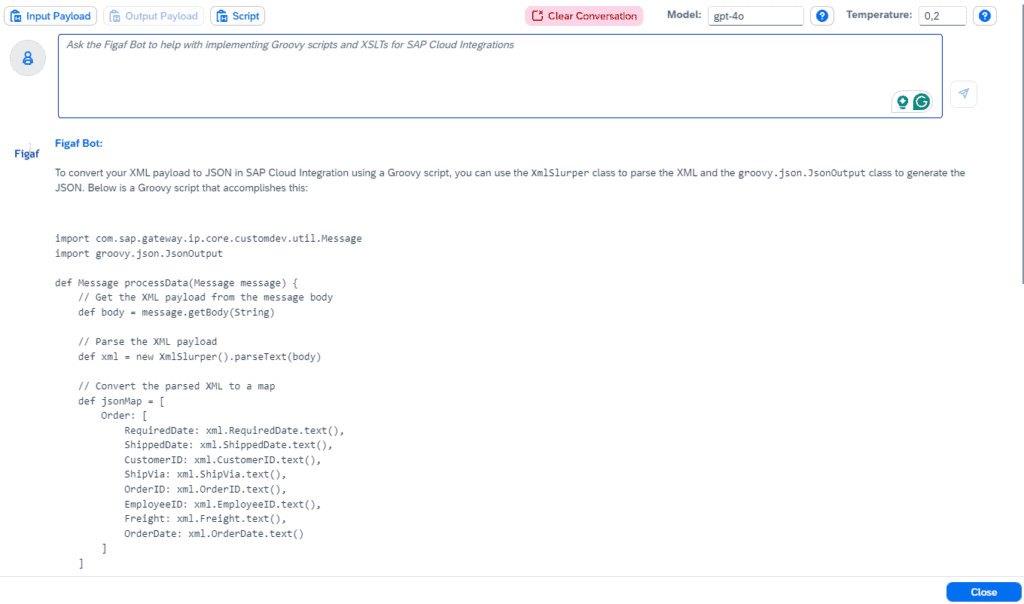Click the '// Parse the XML payload' comment

point(148,342)
